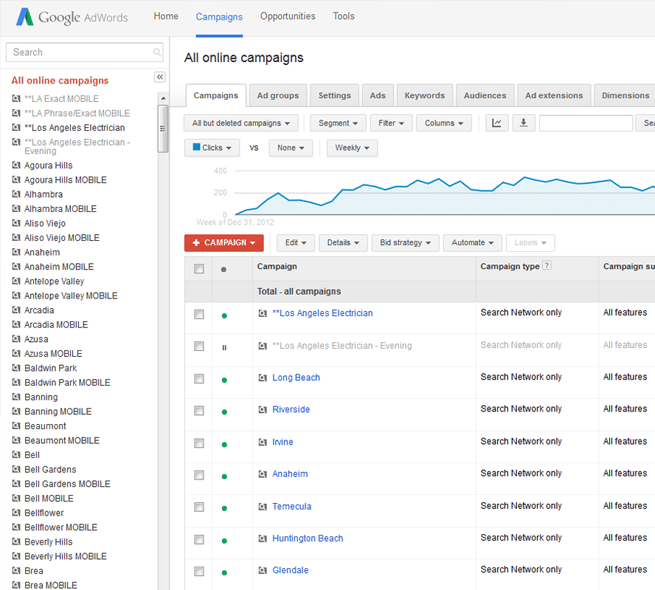Check the box for **Los Angeles Electrician row

pos(199,314)
